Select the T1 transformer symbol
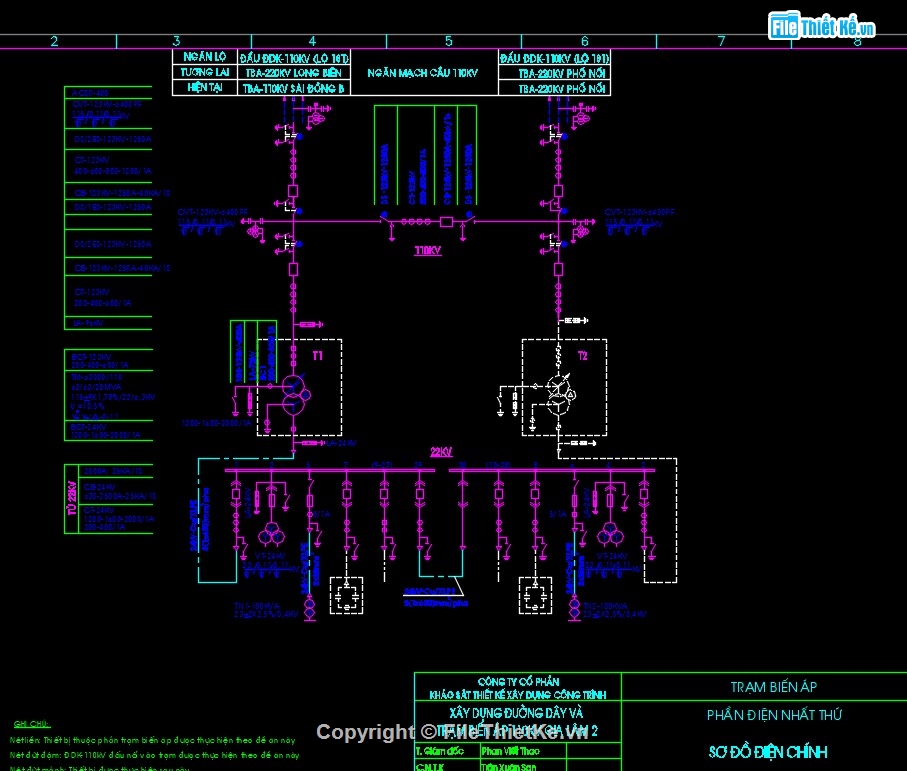This screenshot has width=907, height=771. [292, 394]
